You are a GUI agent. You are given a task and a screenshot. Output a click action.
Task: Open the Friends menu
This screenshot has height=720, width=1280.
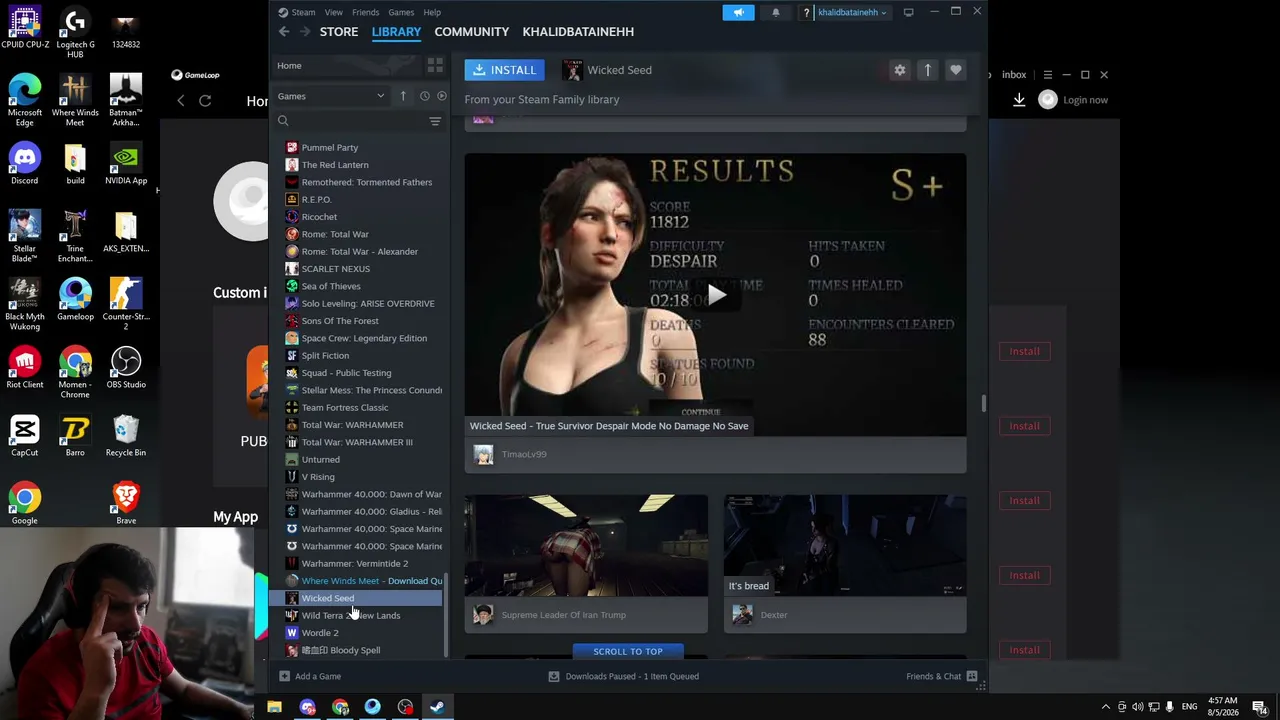click(x=365, y=12)
